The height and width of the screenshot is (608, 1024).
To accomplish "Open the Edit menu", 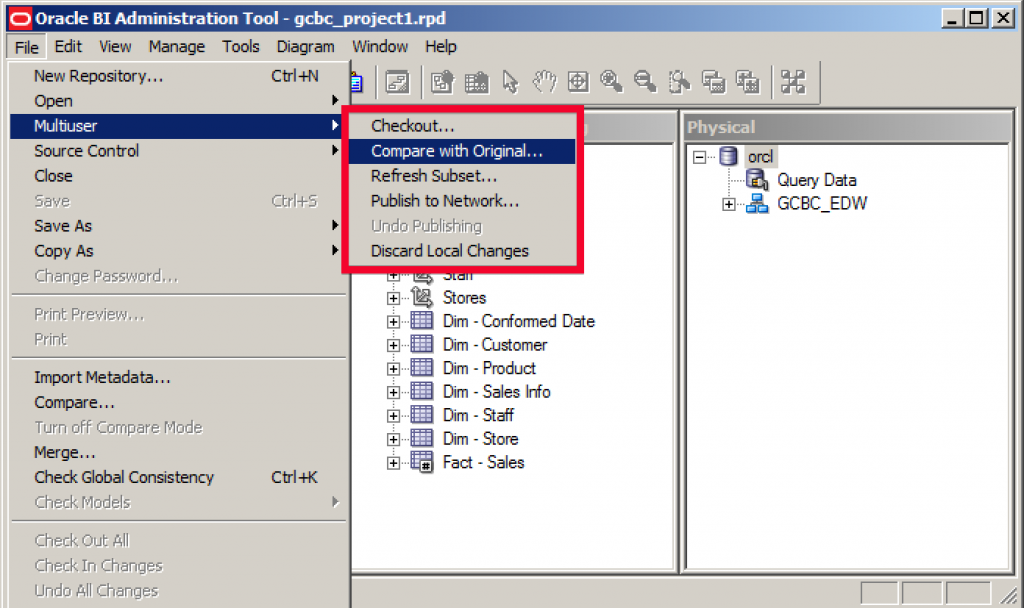I will [x=68, y=47].
